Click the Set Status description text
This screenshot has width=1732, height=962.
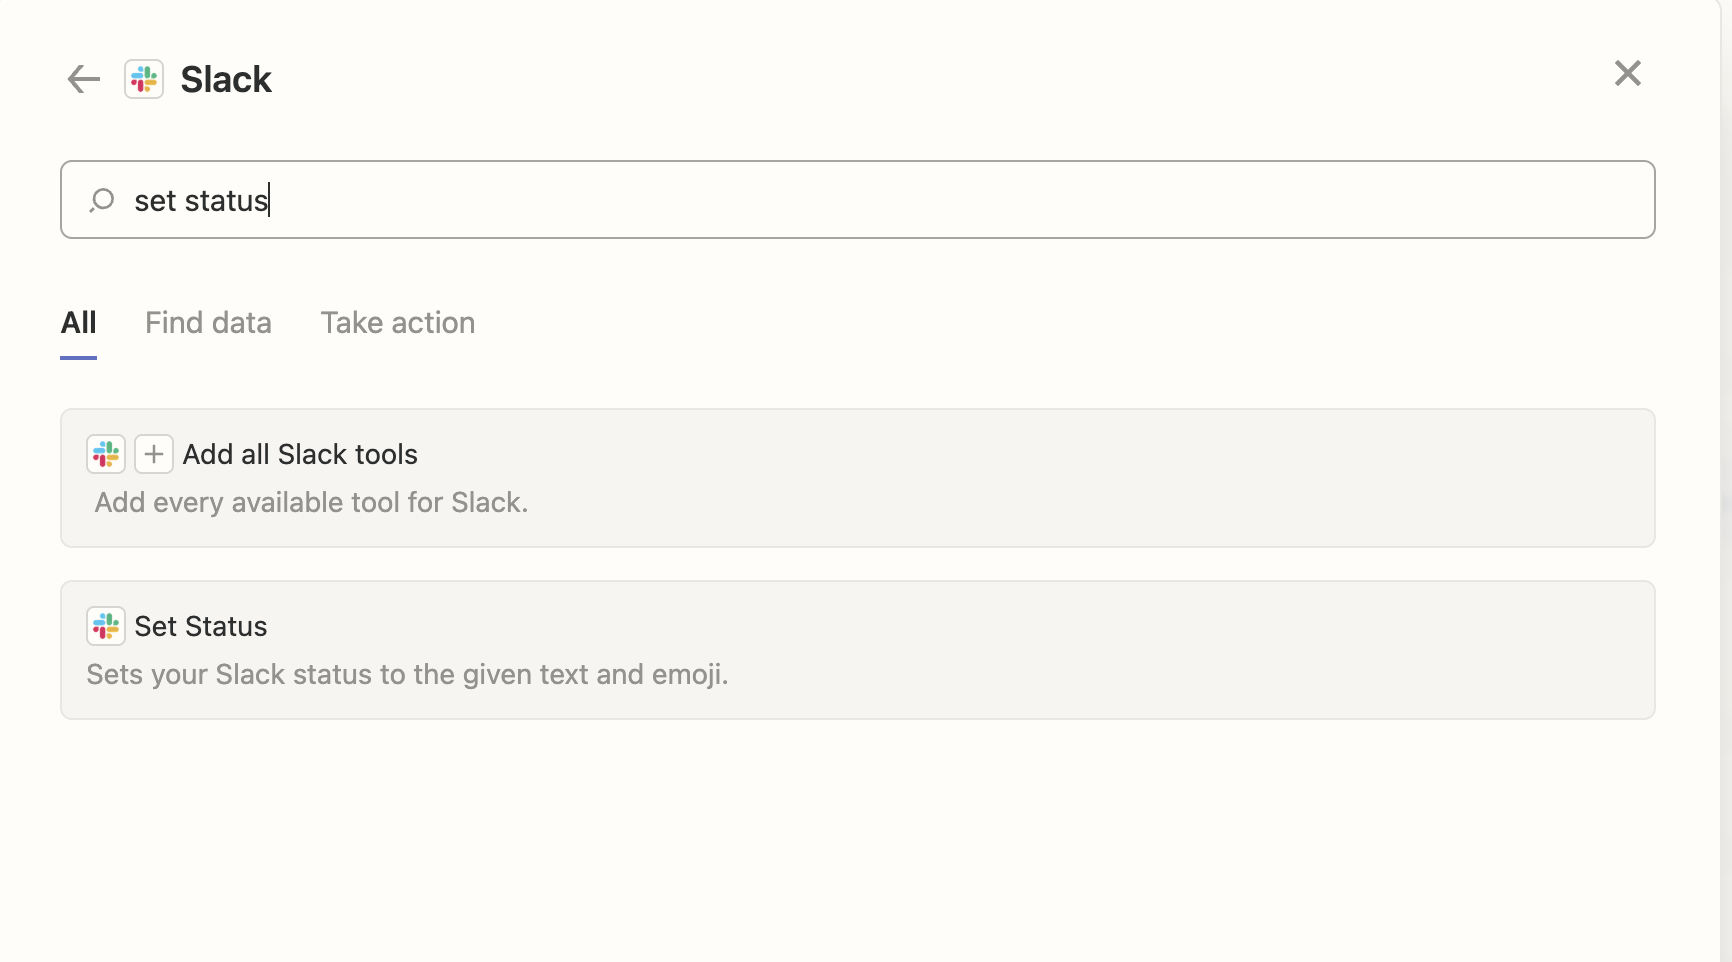tap(407, 674)
